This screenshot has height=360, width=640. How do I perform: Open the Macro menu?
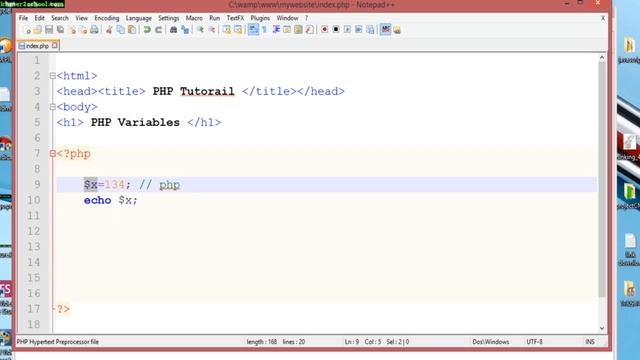click(x=194, y=18)
